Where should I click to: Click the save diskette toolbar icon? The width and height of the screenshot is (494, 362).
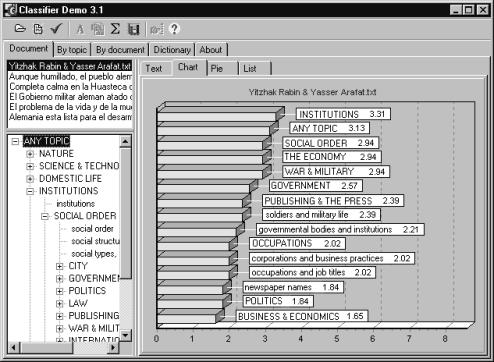click(x=134, y=29)
